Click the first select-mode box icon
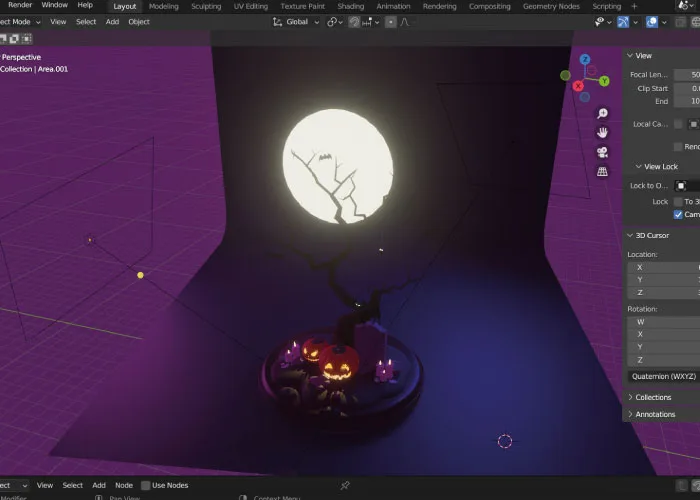This screenshot has width=700, height=500. 3,39
